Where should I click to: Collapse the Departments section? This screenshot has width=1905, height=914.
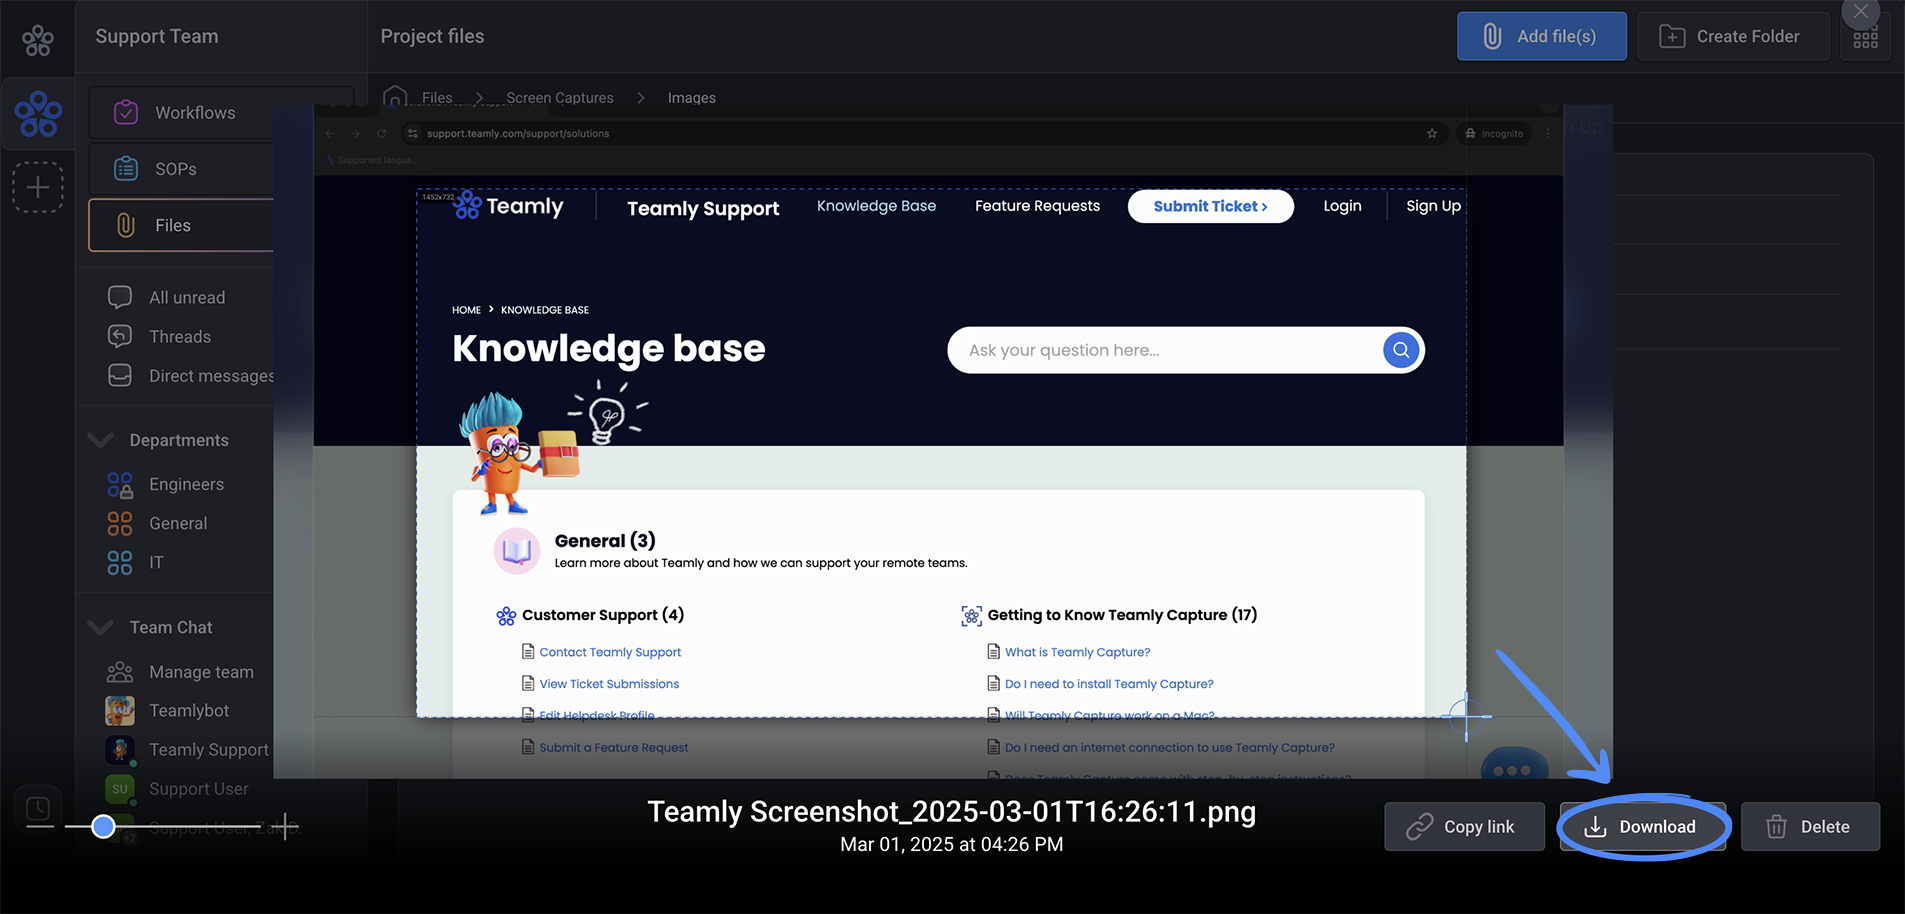click(x=100, y=440)
